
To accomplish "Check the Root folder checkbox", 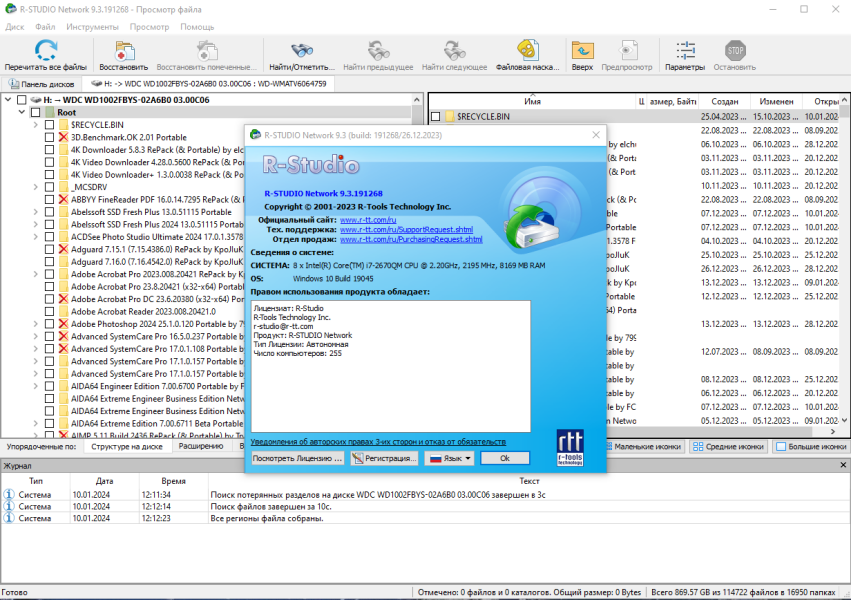I will click(35, 112).
